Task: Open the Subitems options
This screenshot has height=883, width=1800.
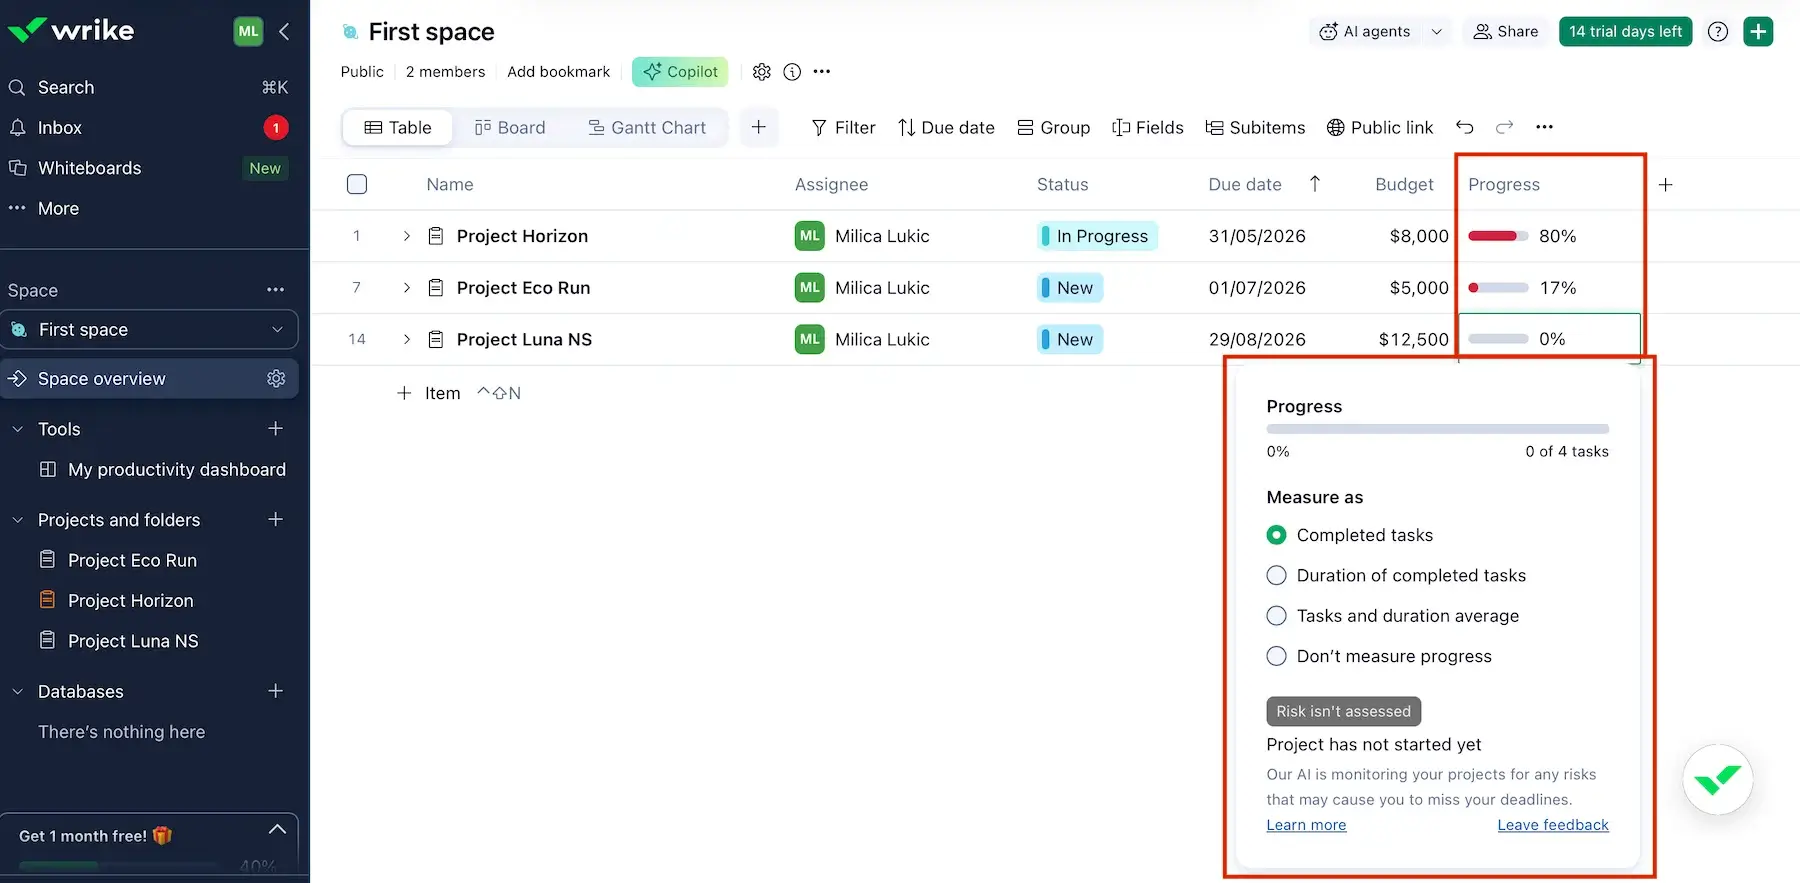Action: coord(1256,128)
